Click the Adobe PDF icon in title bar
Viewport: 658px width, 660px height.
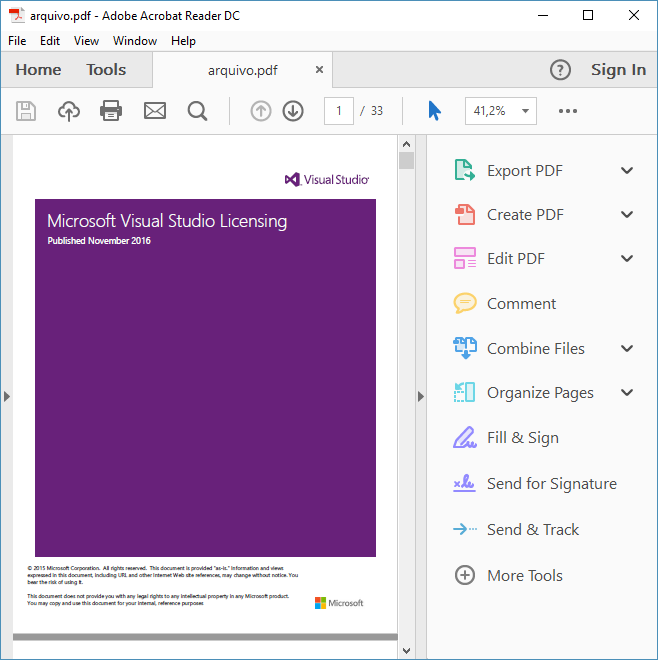click(16, 16)
